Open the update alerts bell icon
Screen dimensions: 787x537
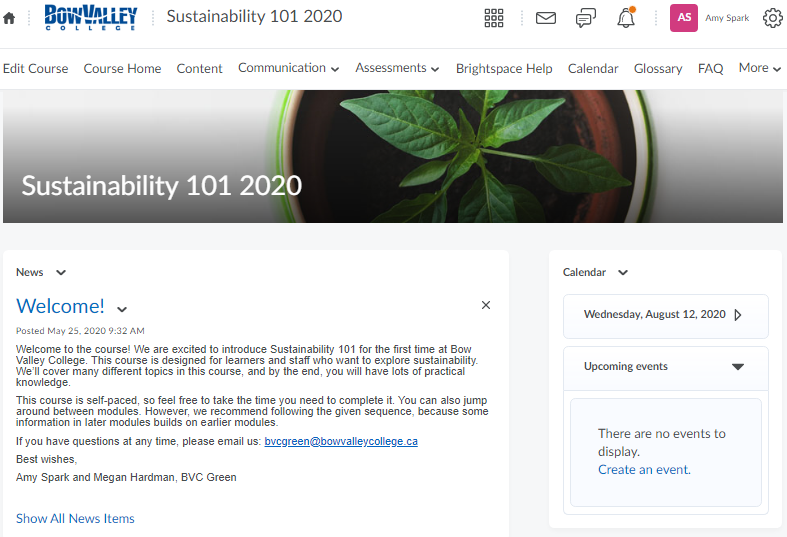click(x=626, y=18)
